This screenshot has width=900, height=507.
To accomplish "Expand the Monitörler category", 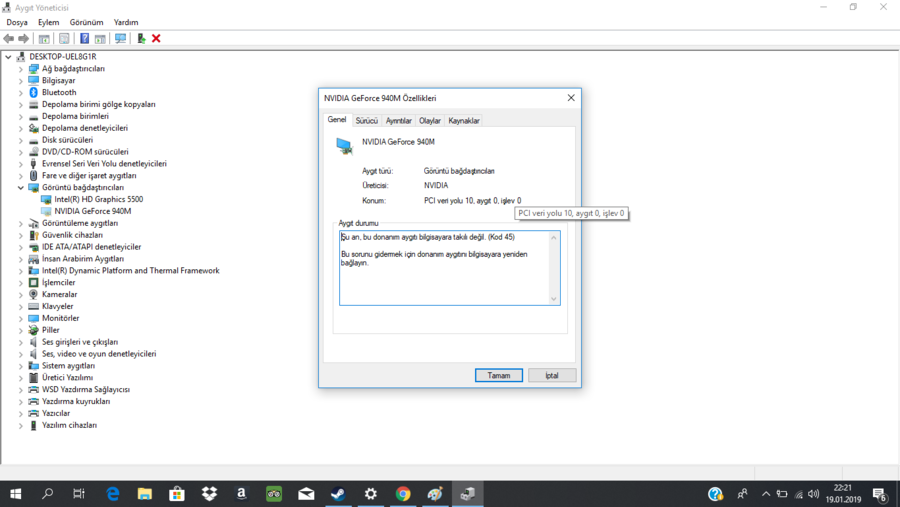I will (x=21, y=319).
